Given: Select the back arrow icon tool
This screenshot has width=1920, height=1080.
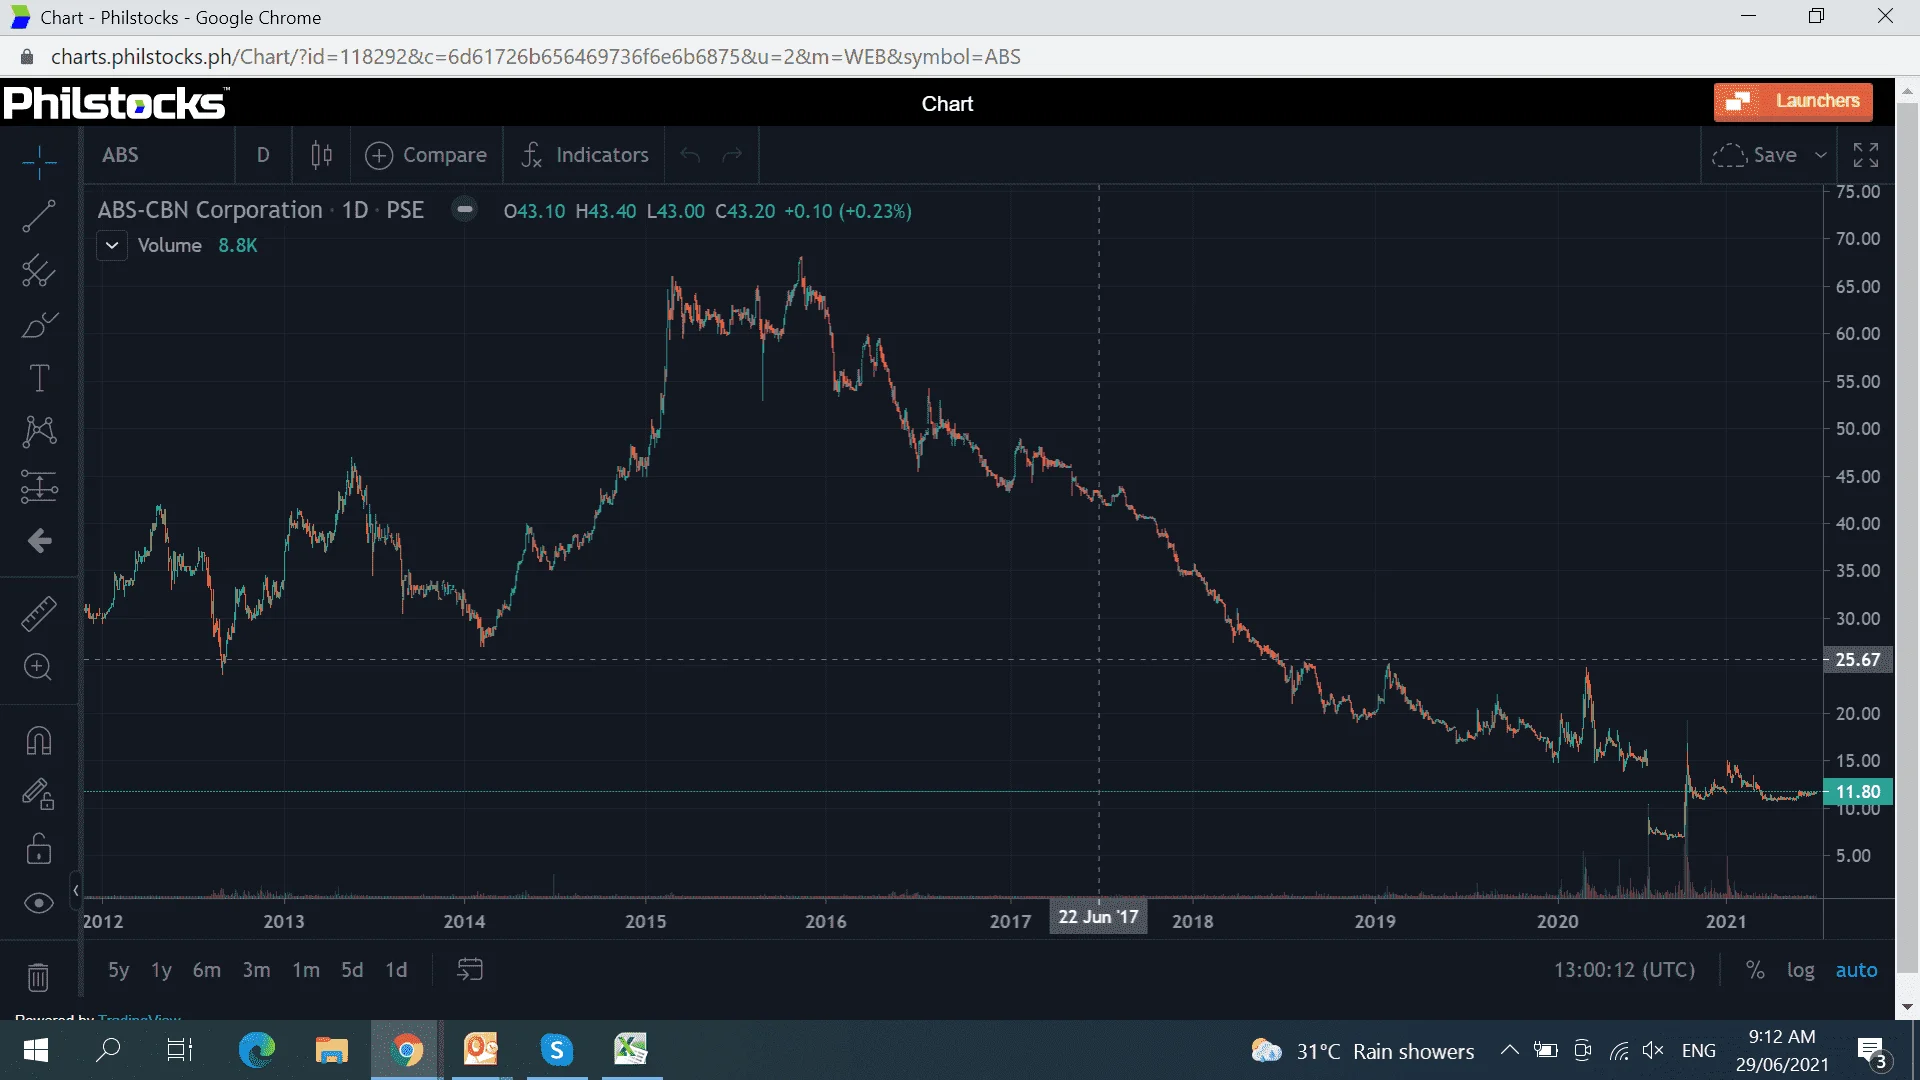Looking at the screenshot, I should click(x=39, y=541).
